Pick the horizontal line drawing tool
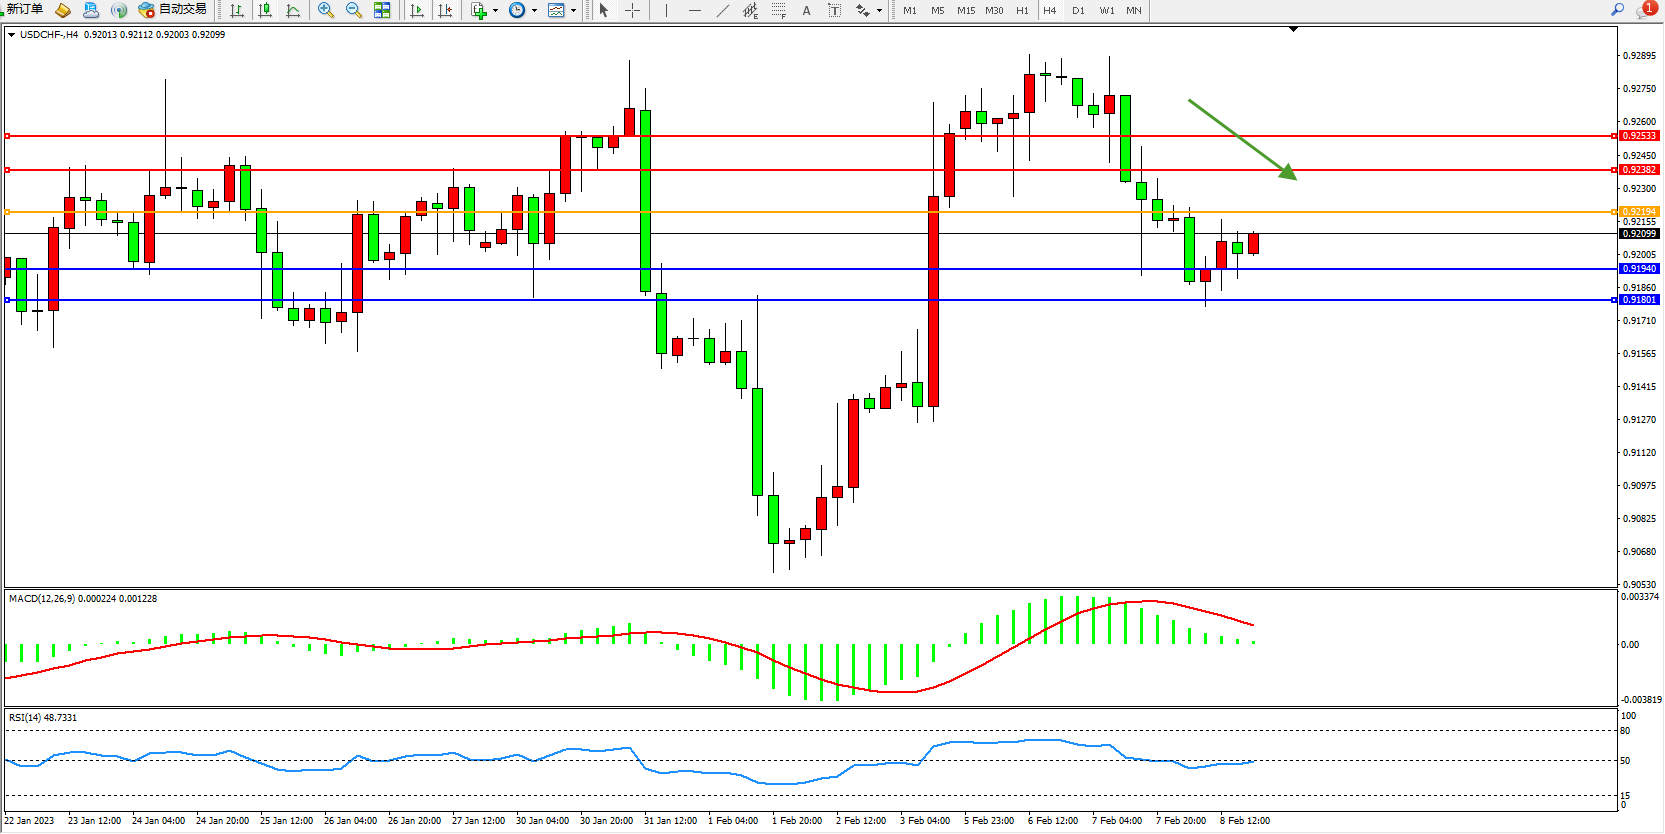The height and width of the screenshot is (834, 1665). pos(694,10)
